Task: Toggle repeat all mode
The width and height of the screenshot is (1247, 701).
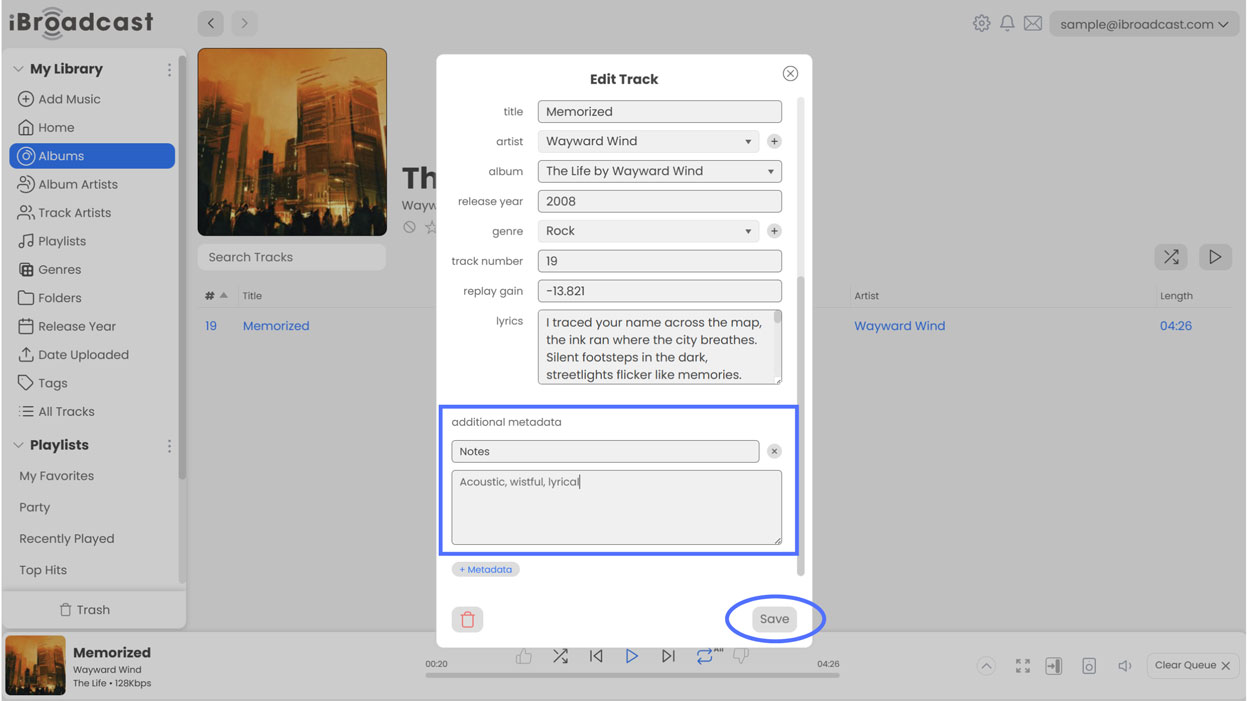Action: coord(705,657)
